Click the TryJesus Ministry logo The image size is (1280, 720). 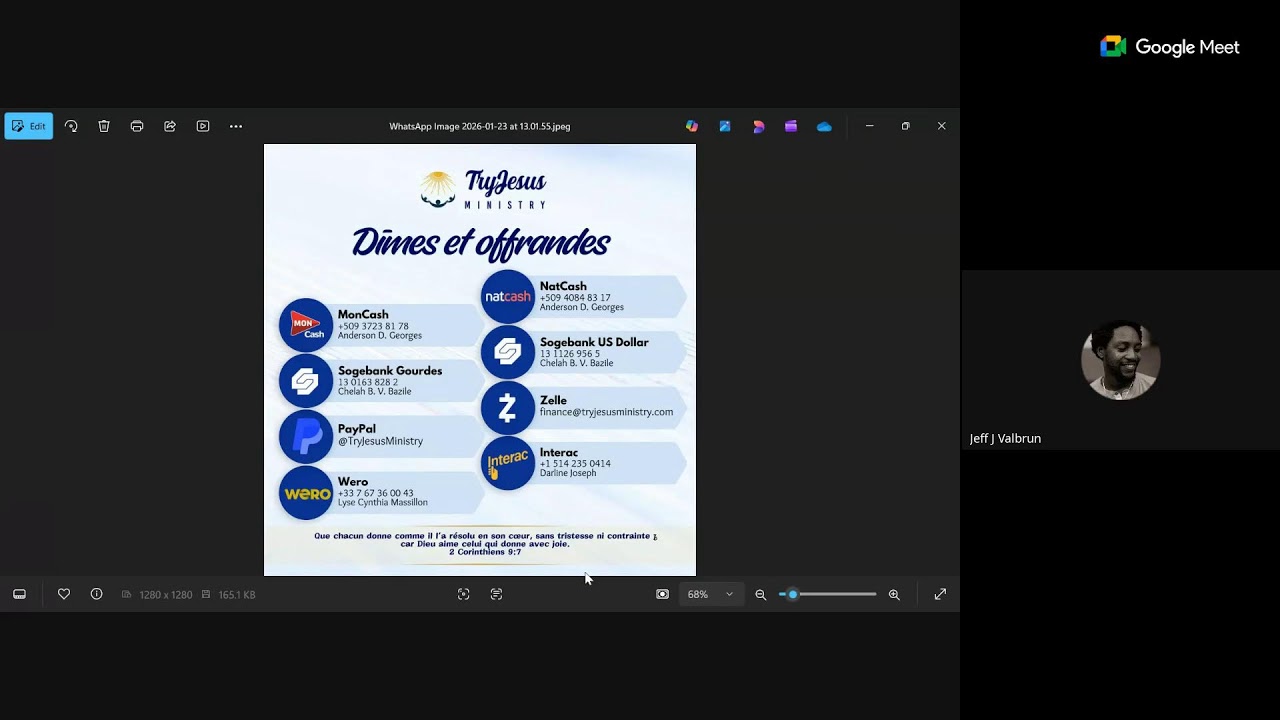pos(484,189)
